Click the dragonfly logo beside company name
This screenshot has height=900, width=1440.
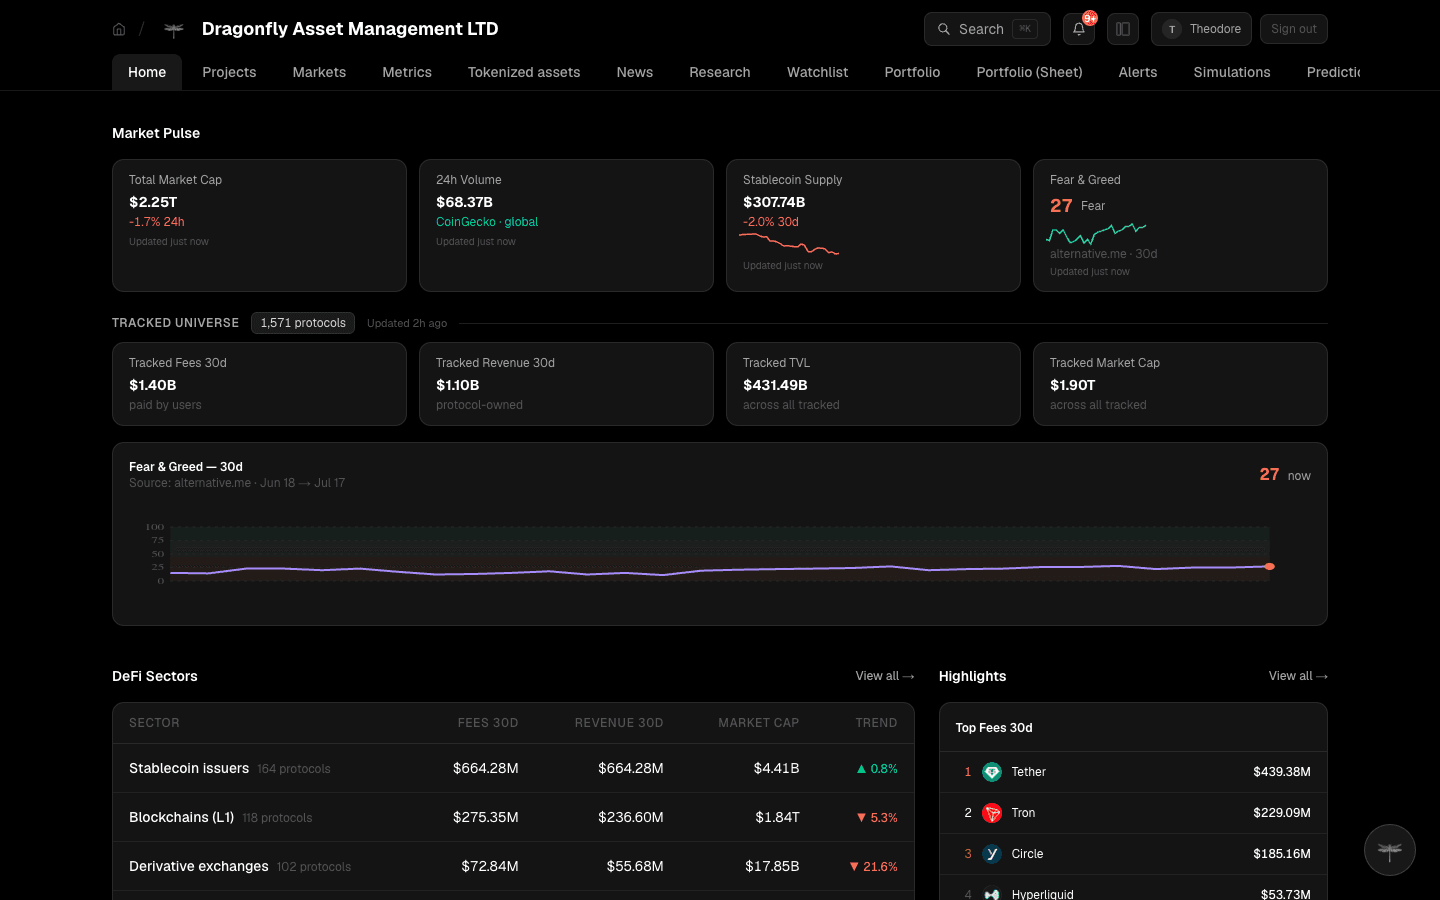click(174, 30)
